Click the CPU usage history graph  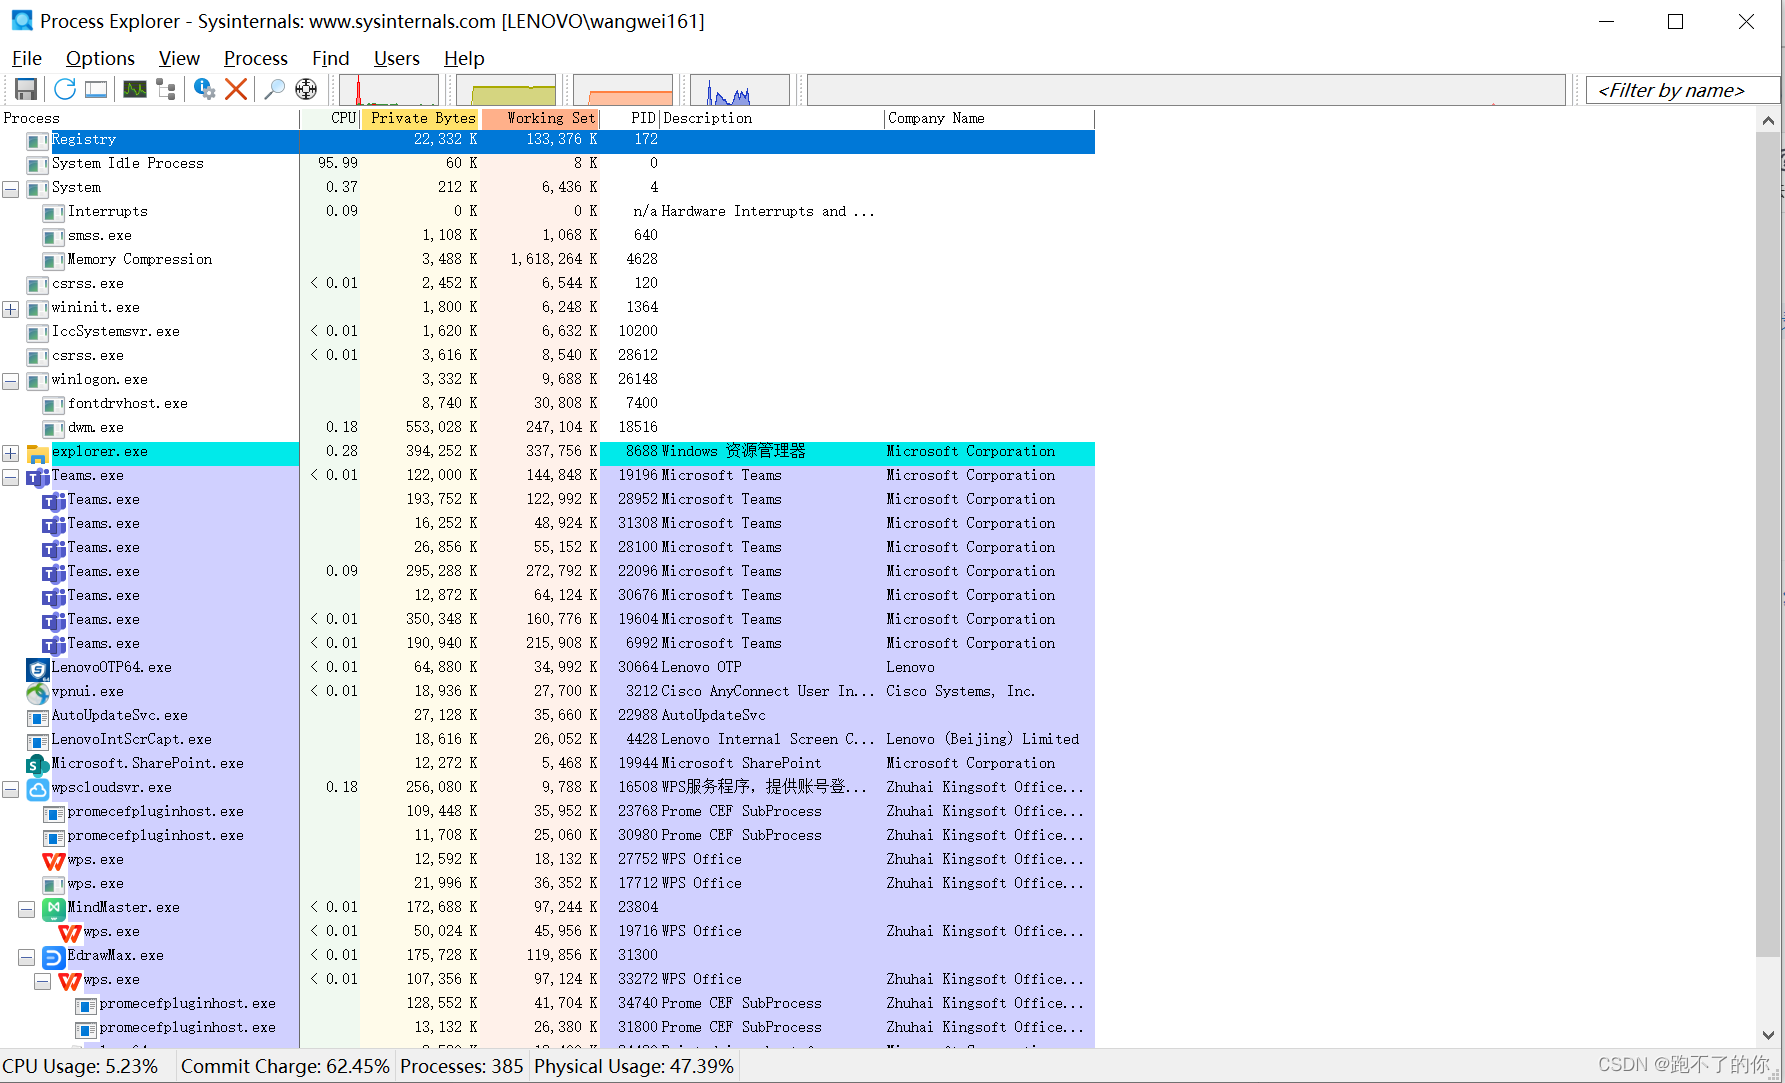[389, 89]
